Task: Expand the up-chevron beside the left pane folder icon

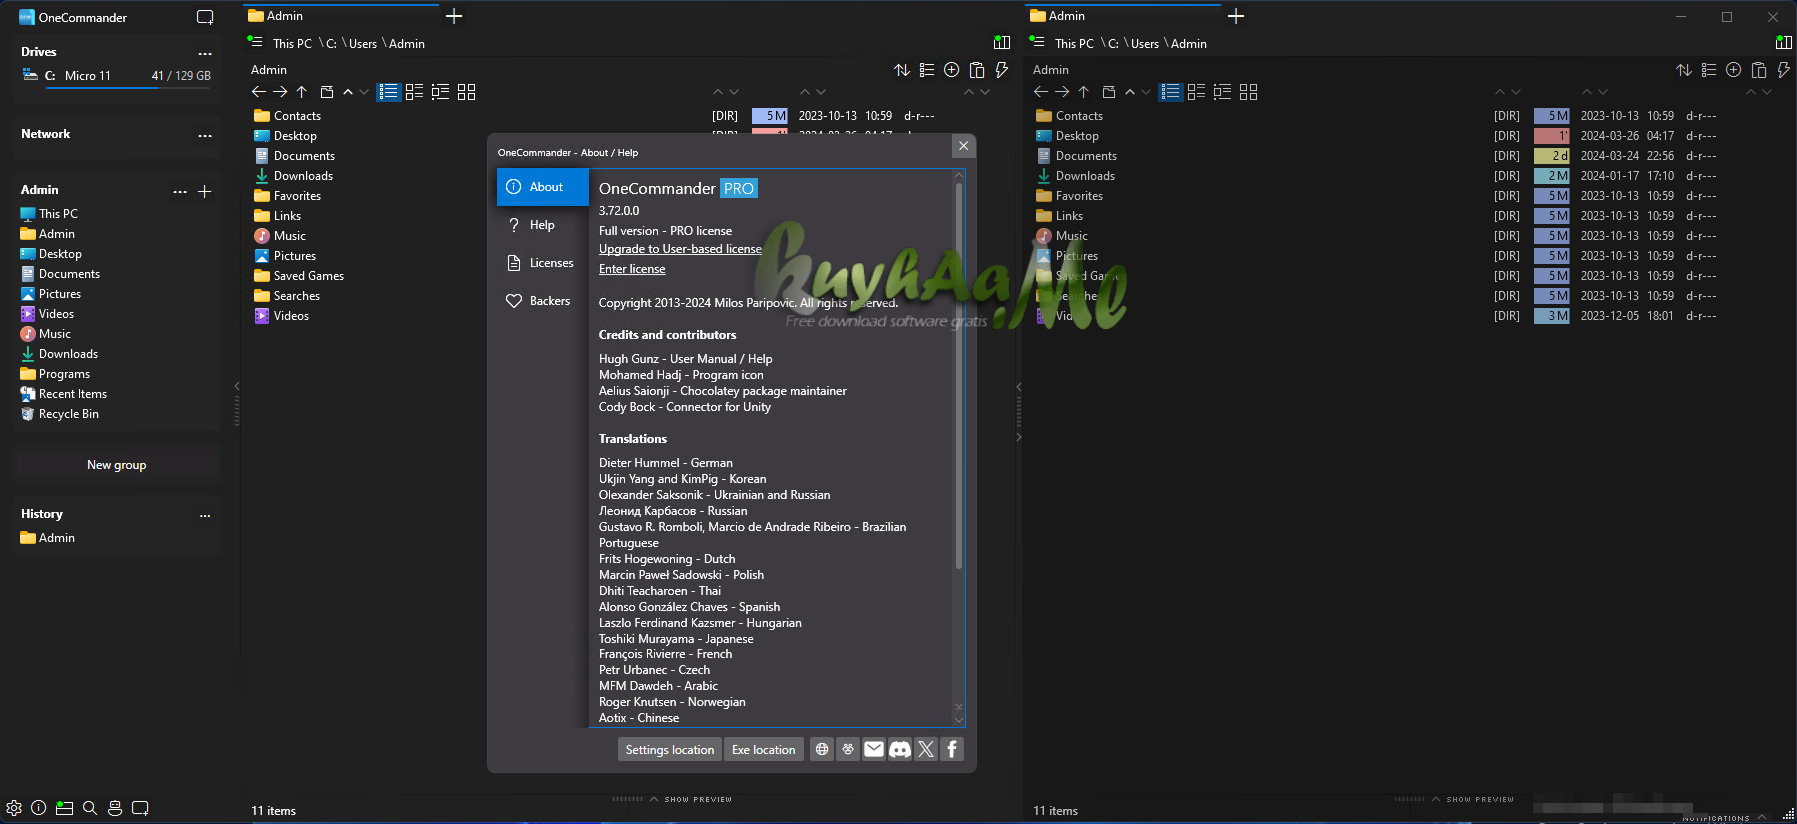Action: [x=348, y=92]
